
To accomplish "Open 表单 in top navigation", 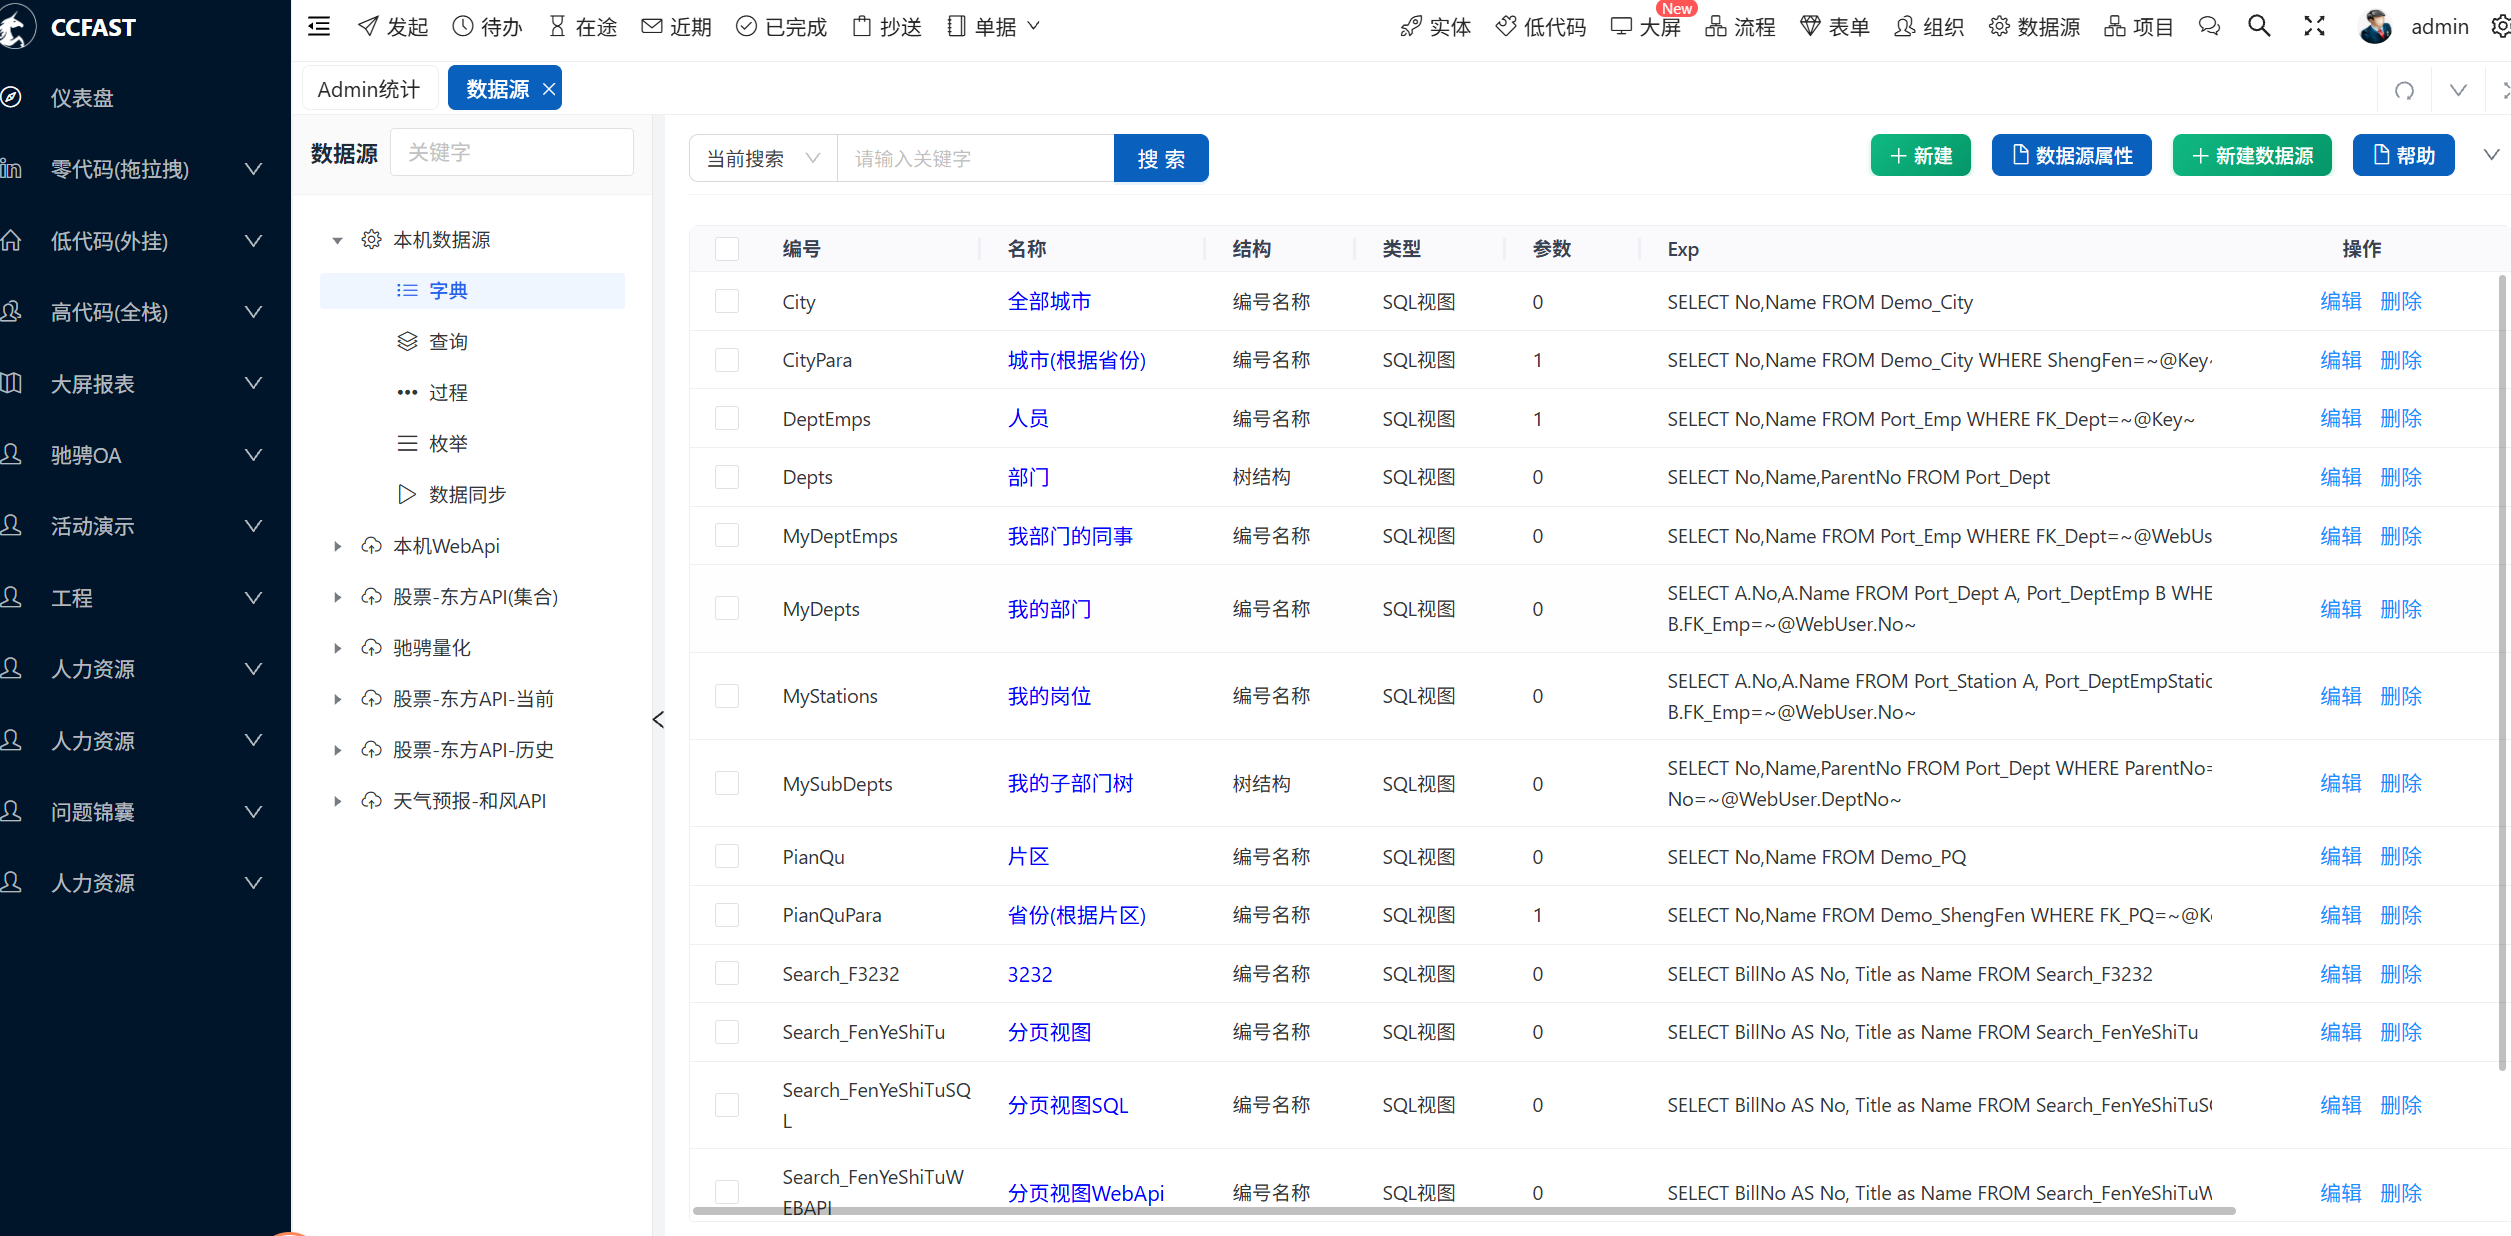I will tap(1834, 27).
